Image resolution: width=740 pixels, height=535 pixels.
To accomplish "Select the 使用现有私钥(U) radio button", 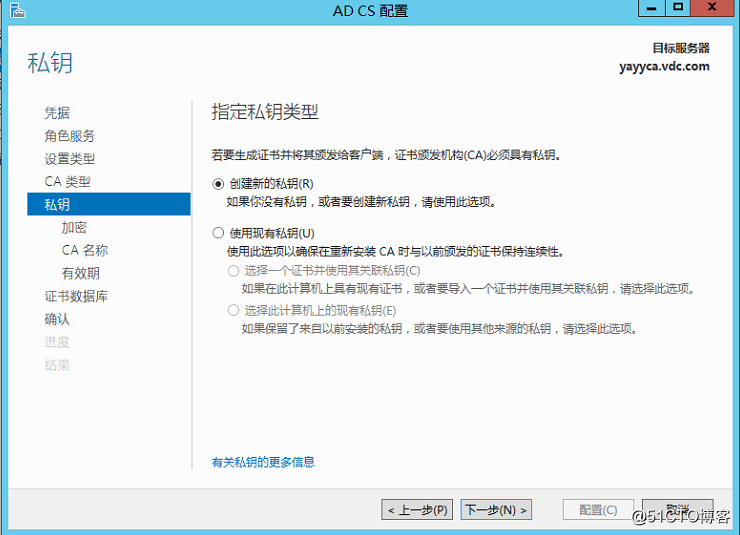I will pyautogui.click(x=218, y=233).
